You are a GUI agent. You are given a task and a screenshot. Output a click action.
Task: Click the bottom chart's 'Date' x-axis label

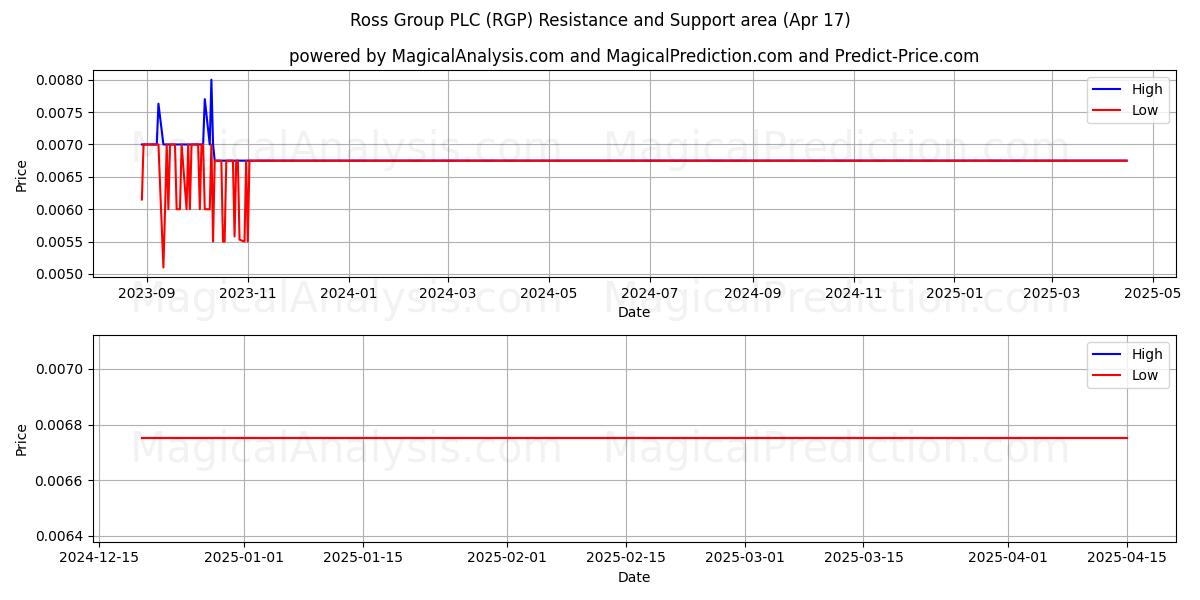pos(634,577)
